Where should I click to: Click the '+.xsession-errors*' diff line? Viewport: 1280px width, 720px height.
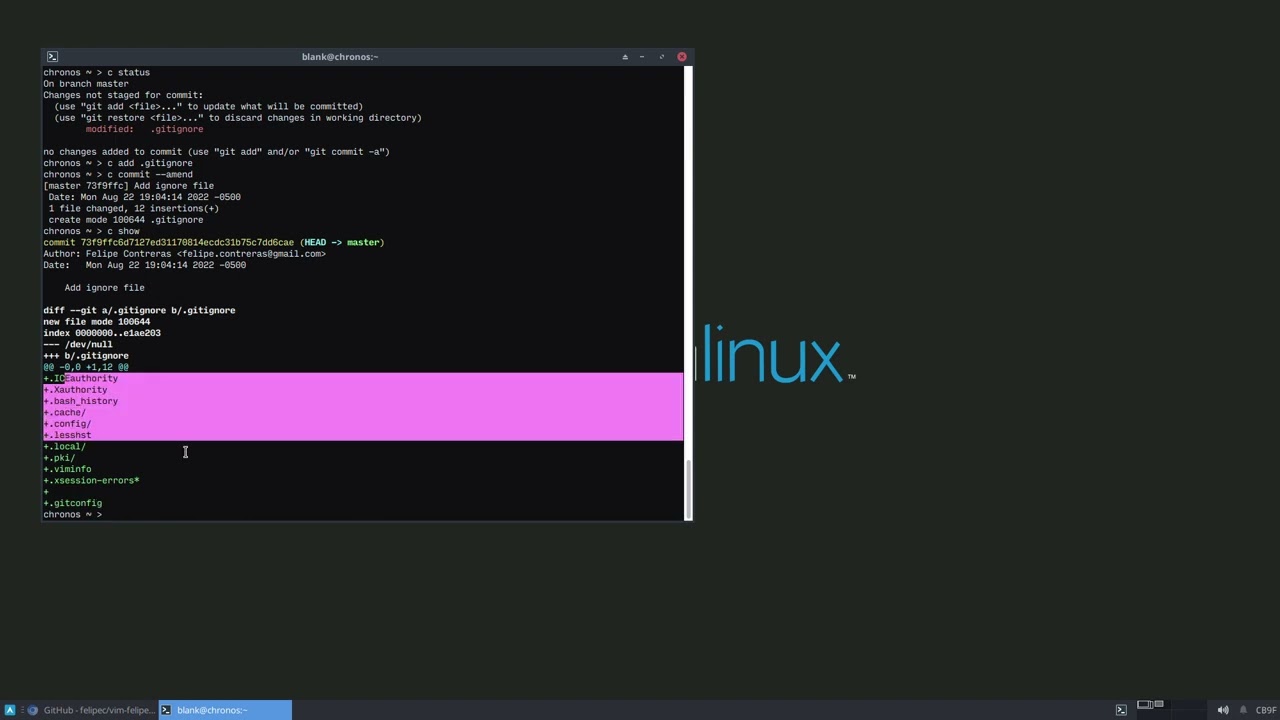click(x=91, y=480)
